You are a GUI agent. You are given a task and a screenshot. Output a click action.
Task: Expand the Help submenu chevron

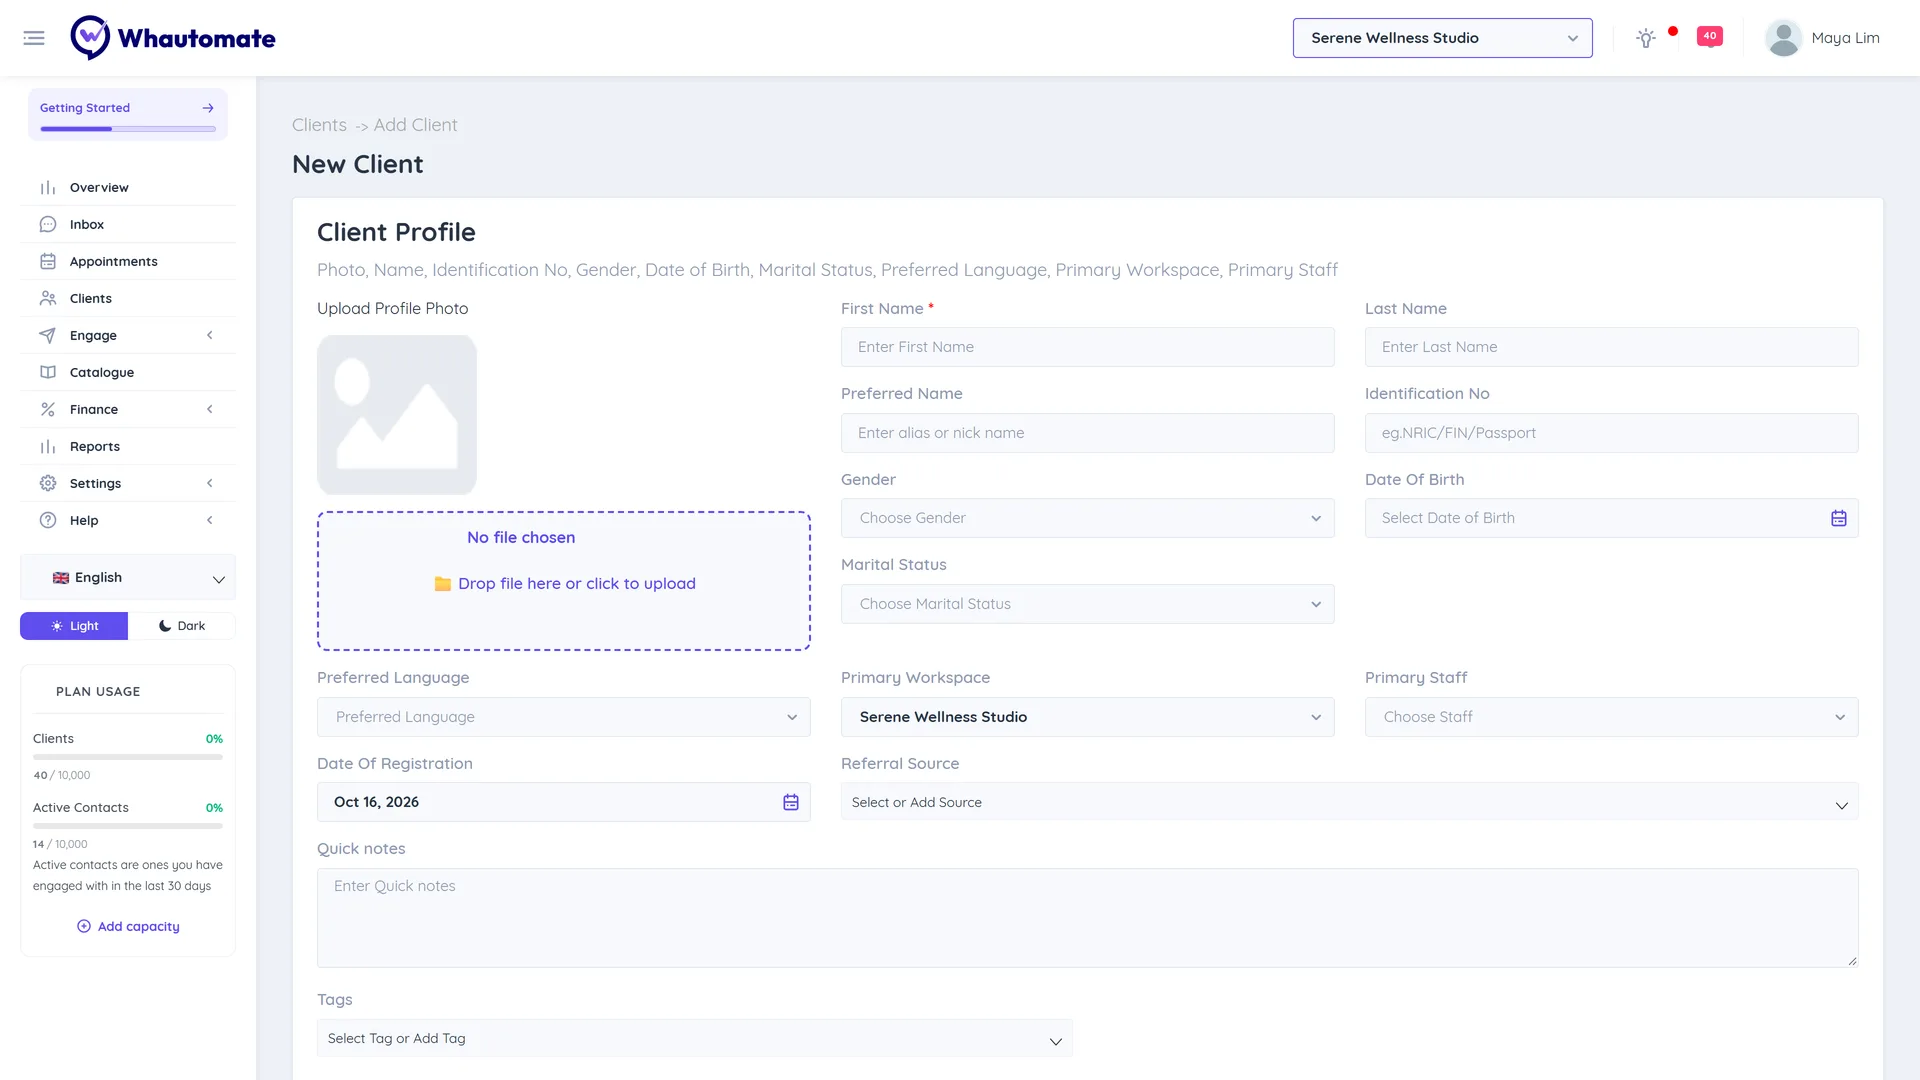pyautogui.click(x=210, y=521)
